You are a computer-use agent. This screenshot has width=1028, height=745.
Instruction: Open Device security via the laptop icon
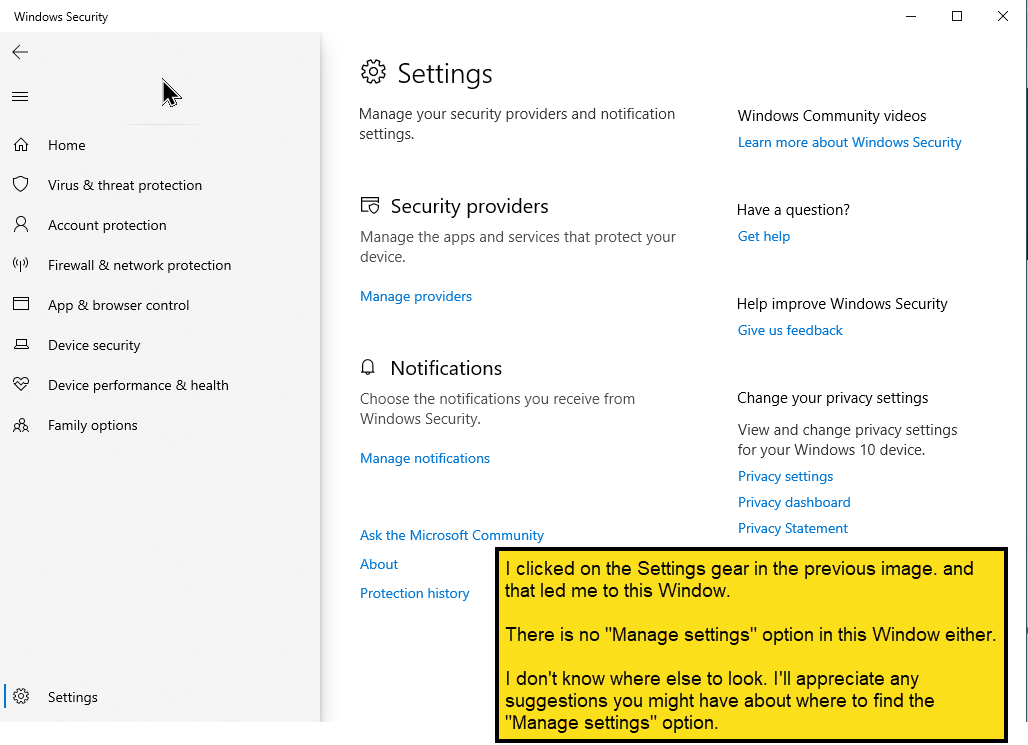21,345
